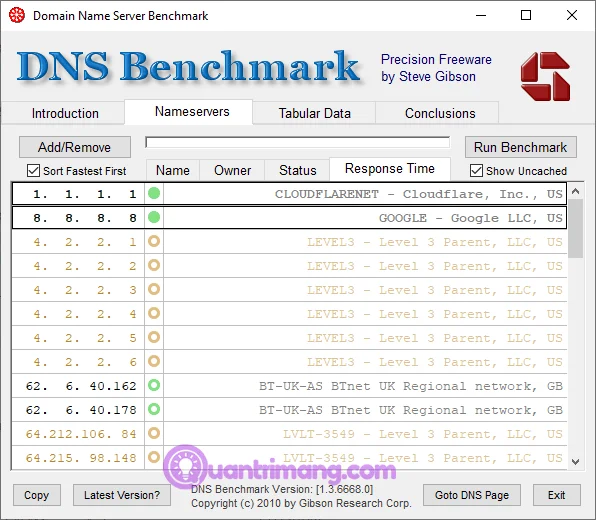596x520 pixels.
Task: Minimize the DNS Benchmark window
Action: point(481,16)
